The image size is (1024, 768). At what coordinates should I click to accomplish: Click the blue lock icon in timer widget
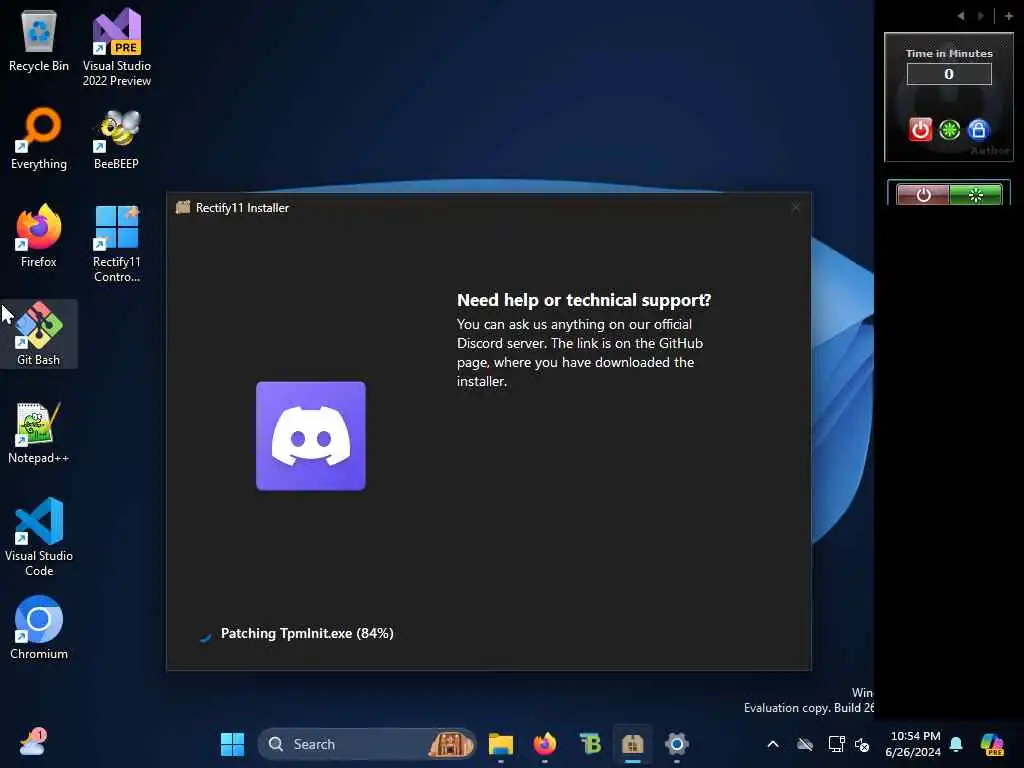coord(978,130)
